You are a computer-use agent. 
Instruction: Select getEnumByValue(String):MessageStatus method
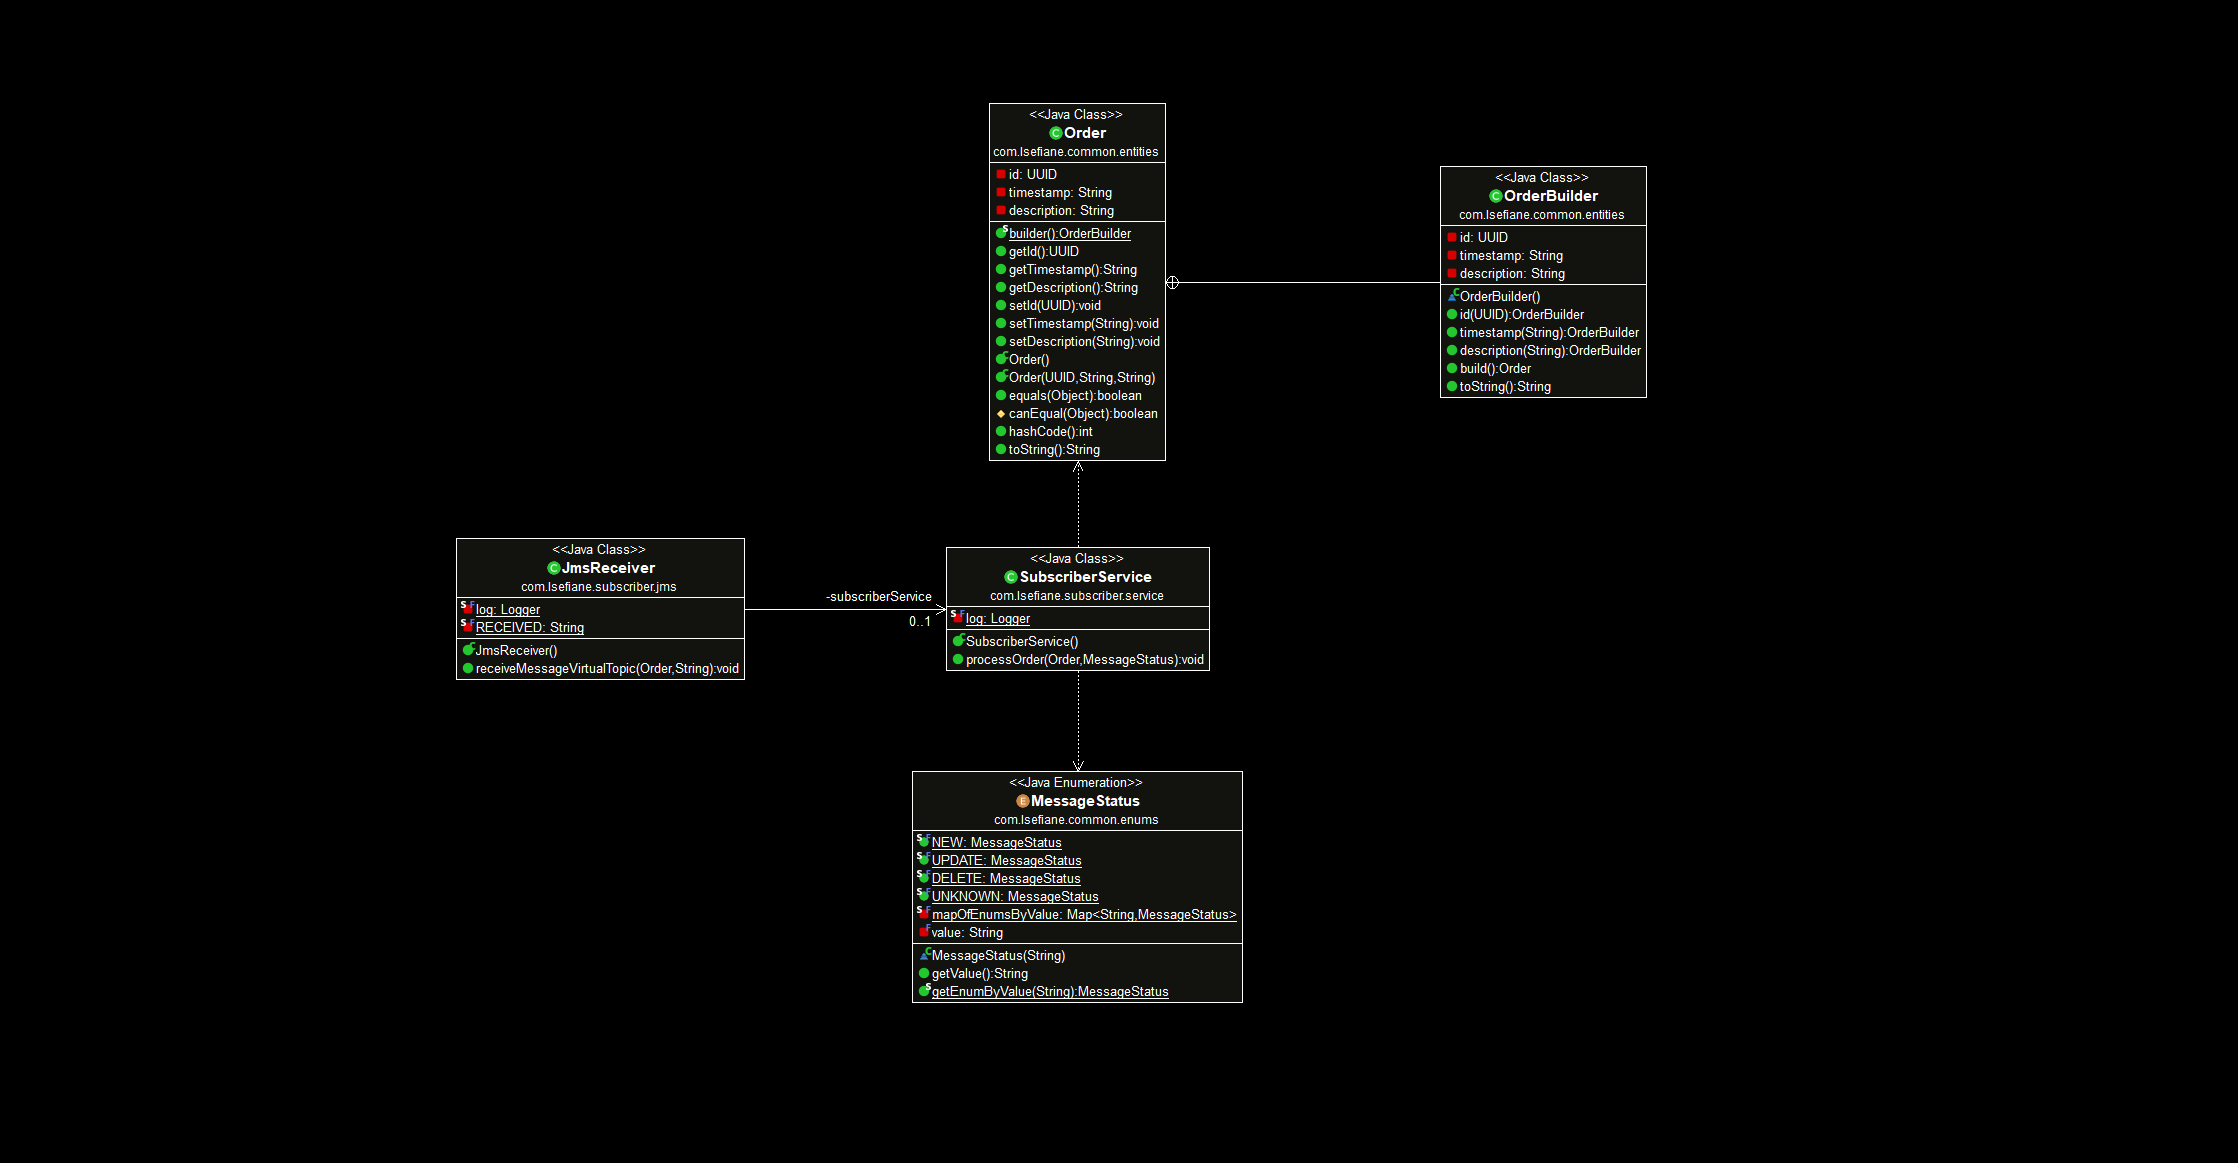point(1049,992)
